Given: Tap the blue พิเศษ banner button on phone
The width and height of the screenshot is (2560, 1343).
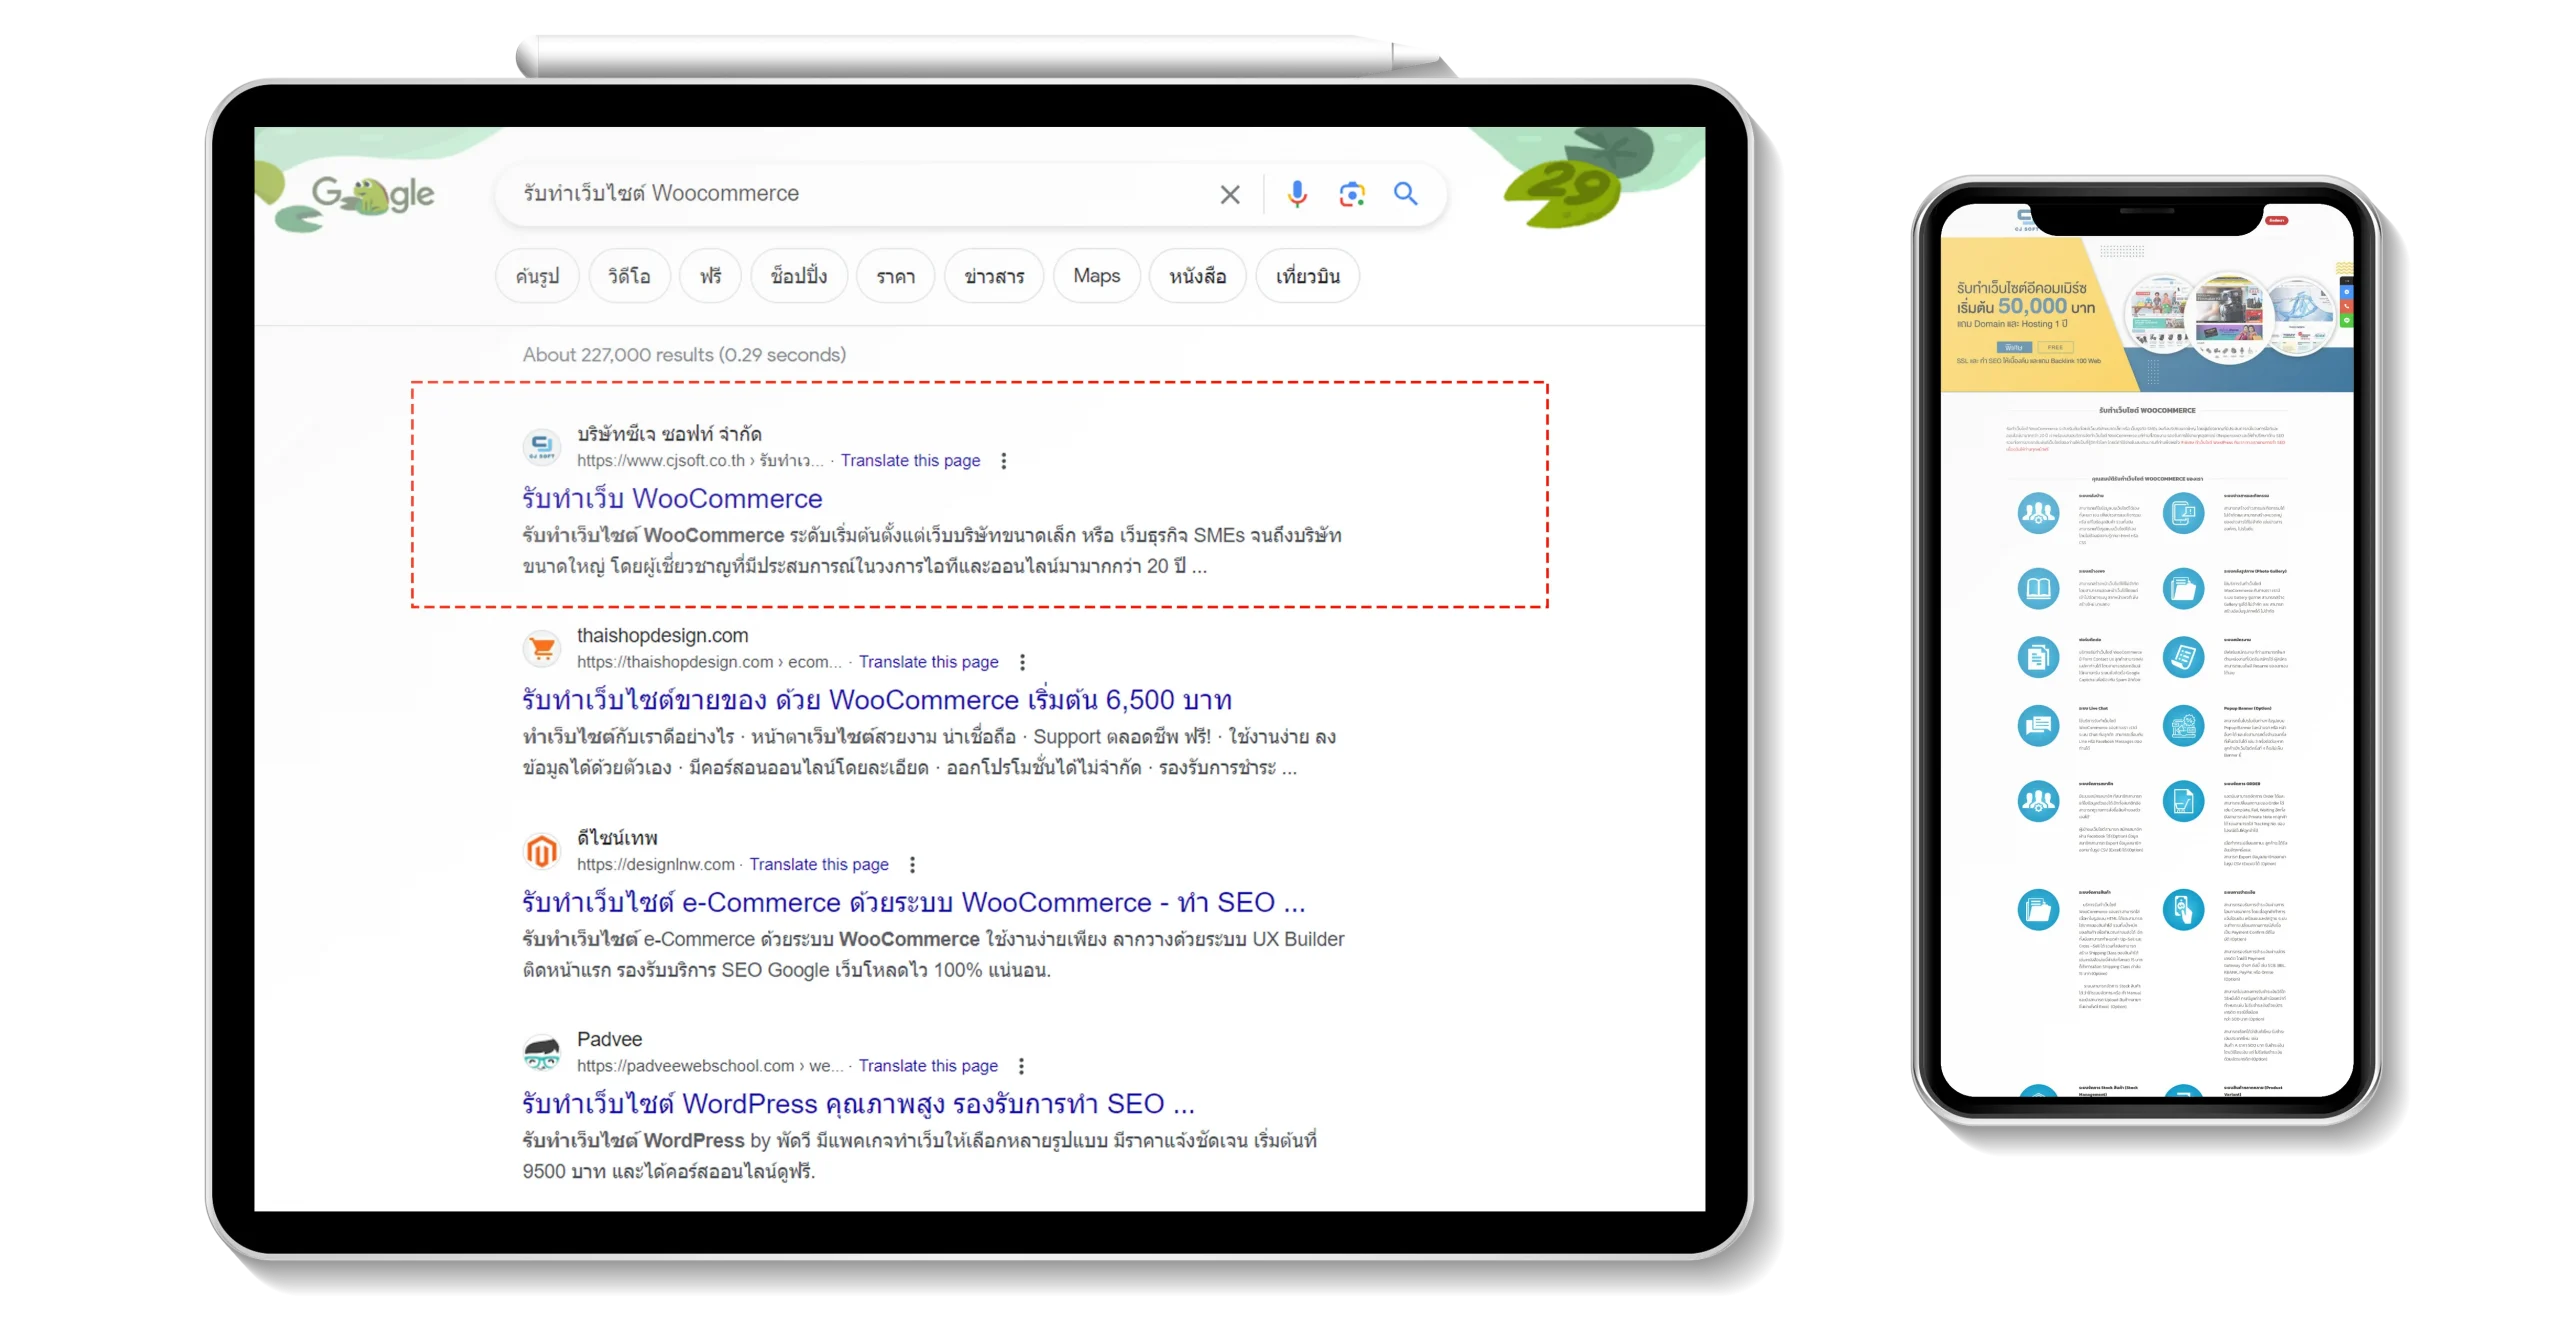Looking at the screenshot, I should click(2013, 348).
